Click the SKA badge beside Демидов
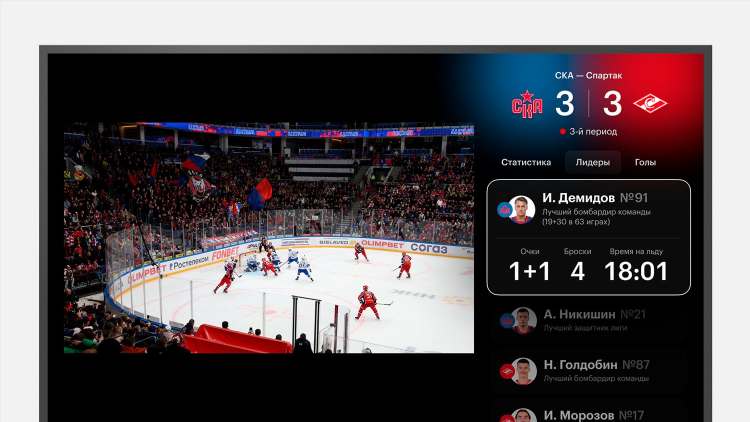Image resolution: width=750 pixels, height=422 pixels. 504,210
